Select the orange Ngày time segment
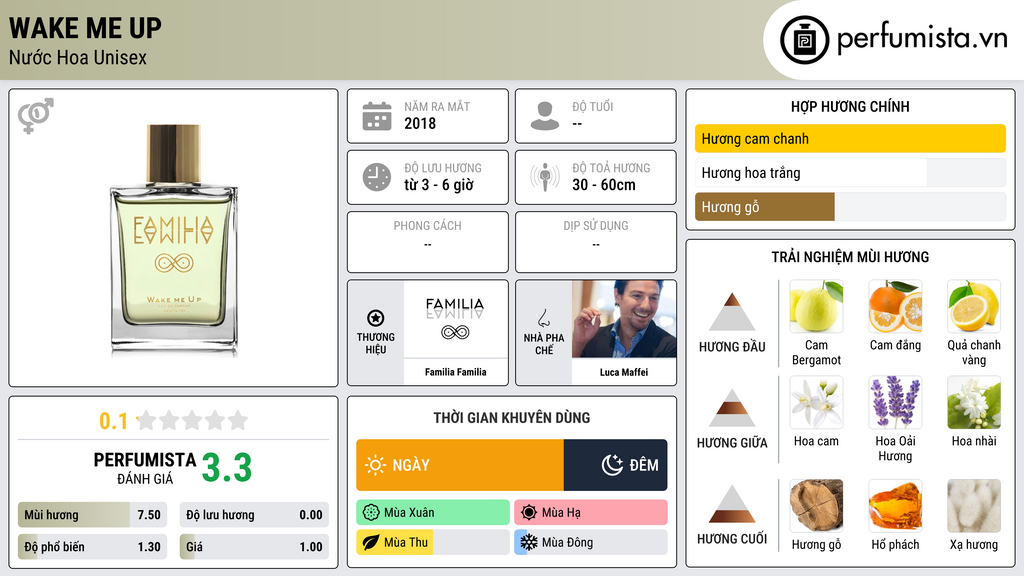The width and height of the screenshot is (1024, 576). [460, 465]
